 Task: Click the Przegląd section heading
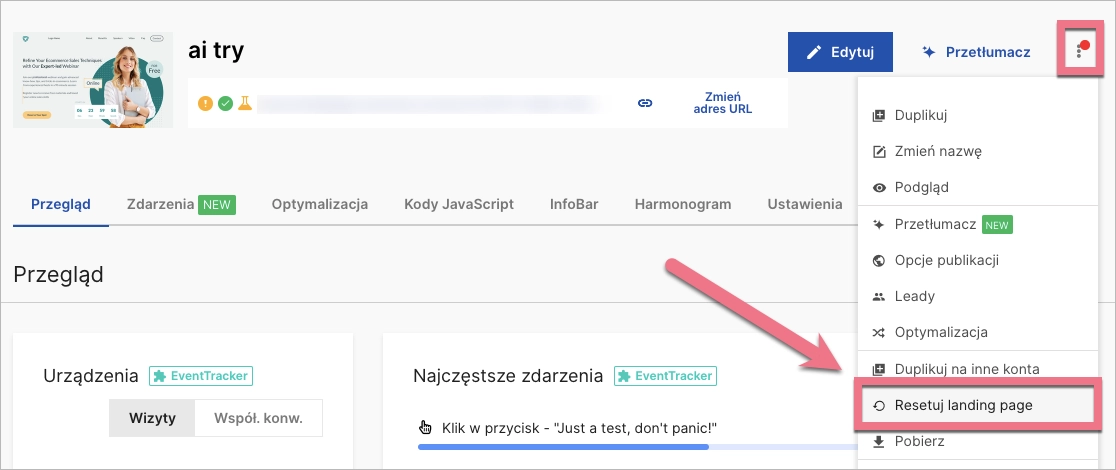point(58,274)
